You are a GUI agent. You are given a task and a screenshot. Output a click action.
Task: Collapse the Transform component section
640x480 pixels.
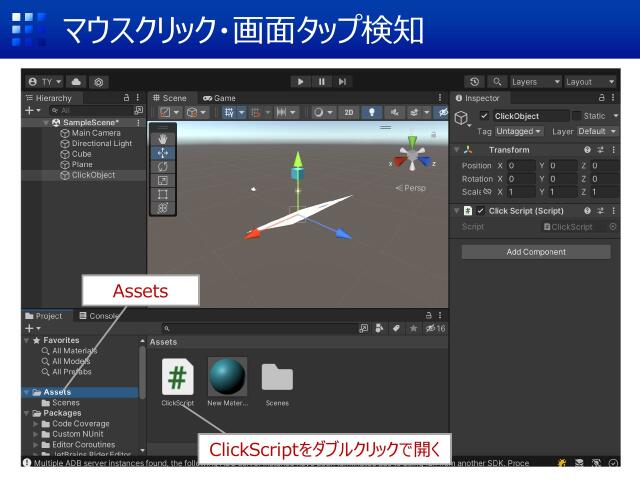[x=457, y=149]
